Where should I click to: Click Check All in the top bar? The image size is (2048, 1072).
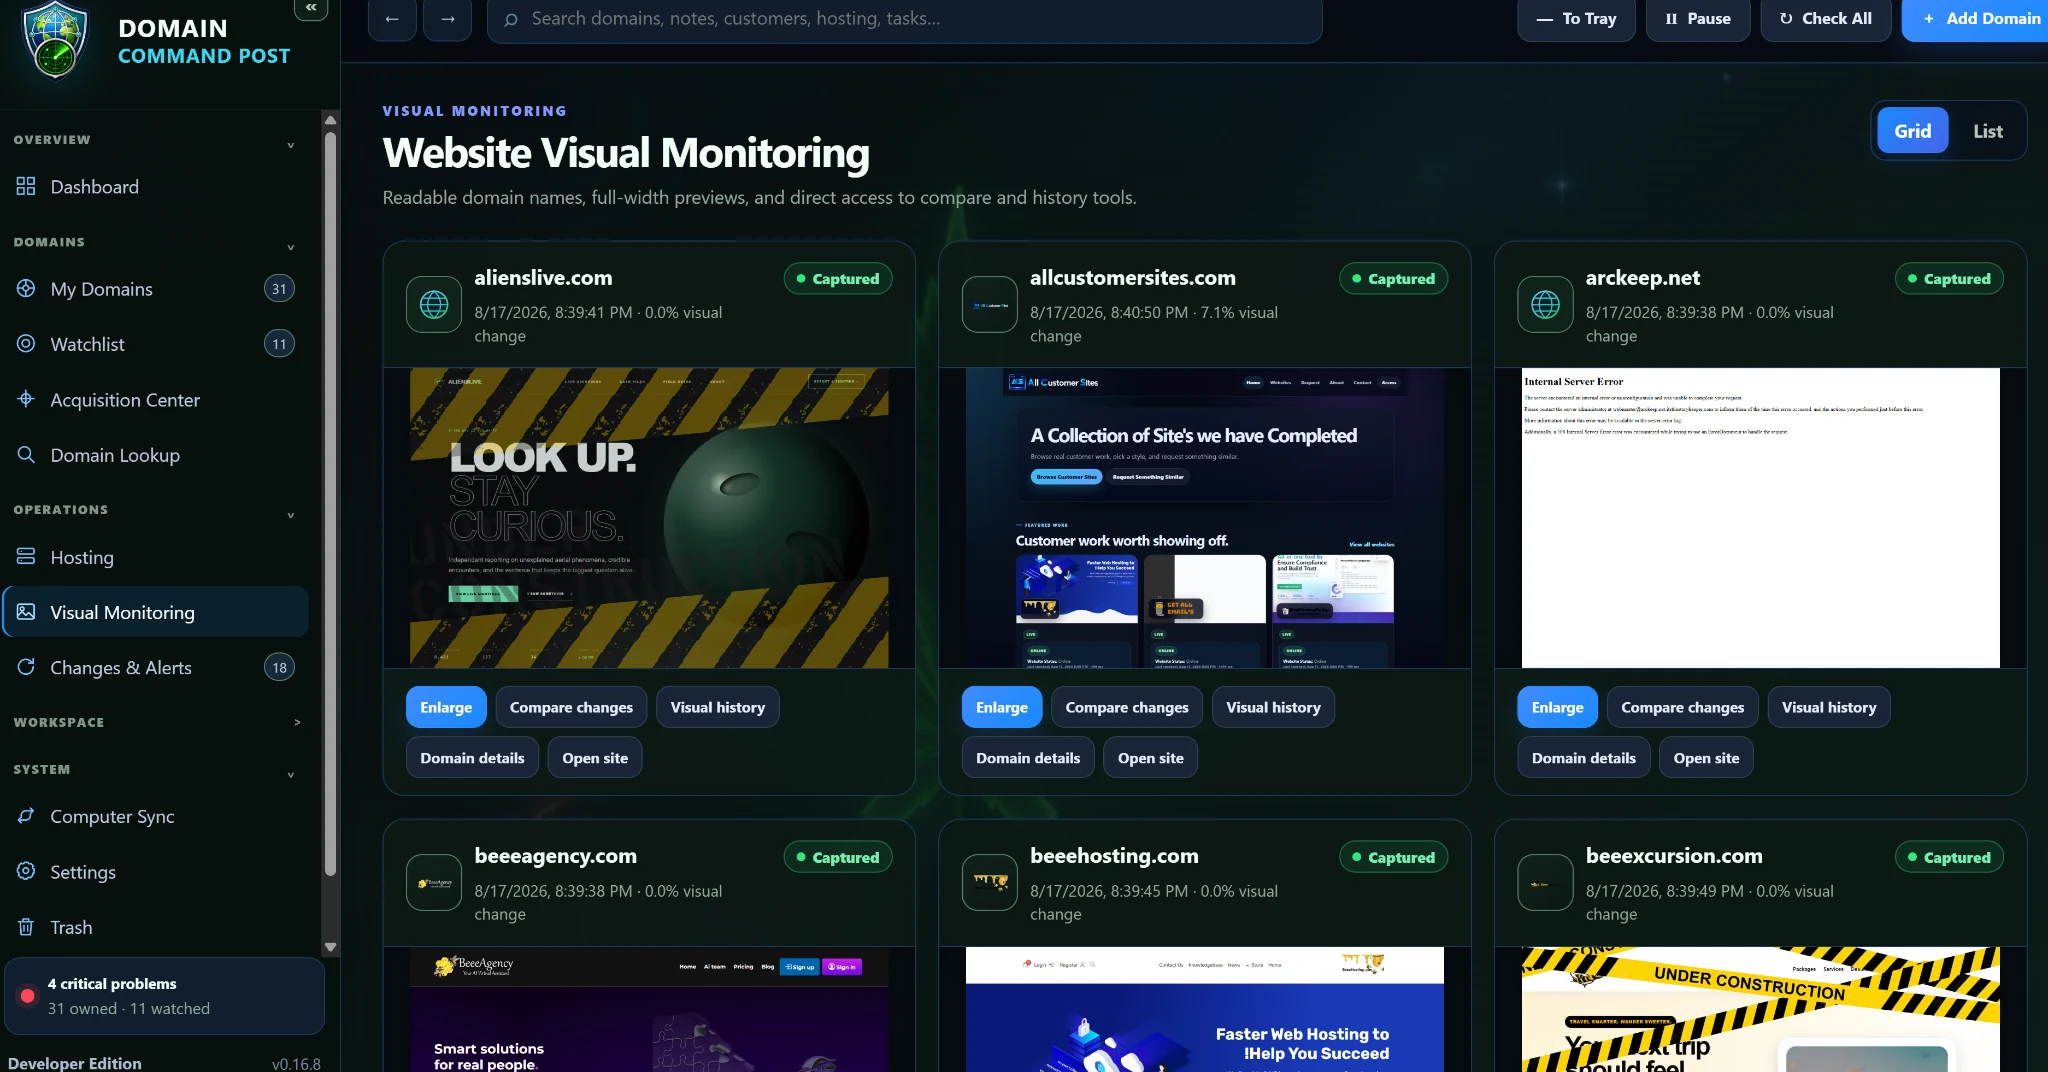point(1826,19)
